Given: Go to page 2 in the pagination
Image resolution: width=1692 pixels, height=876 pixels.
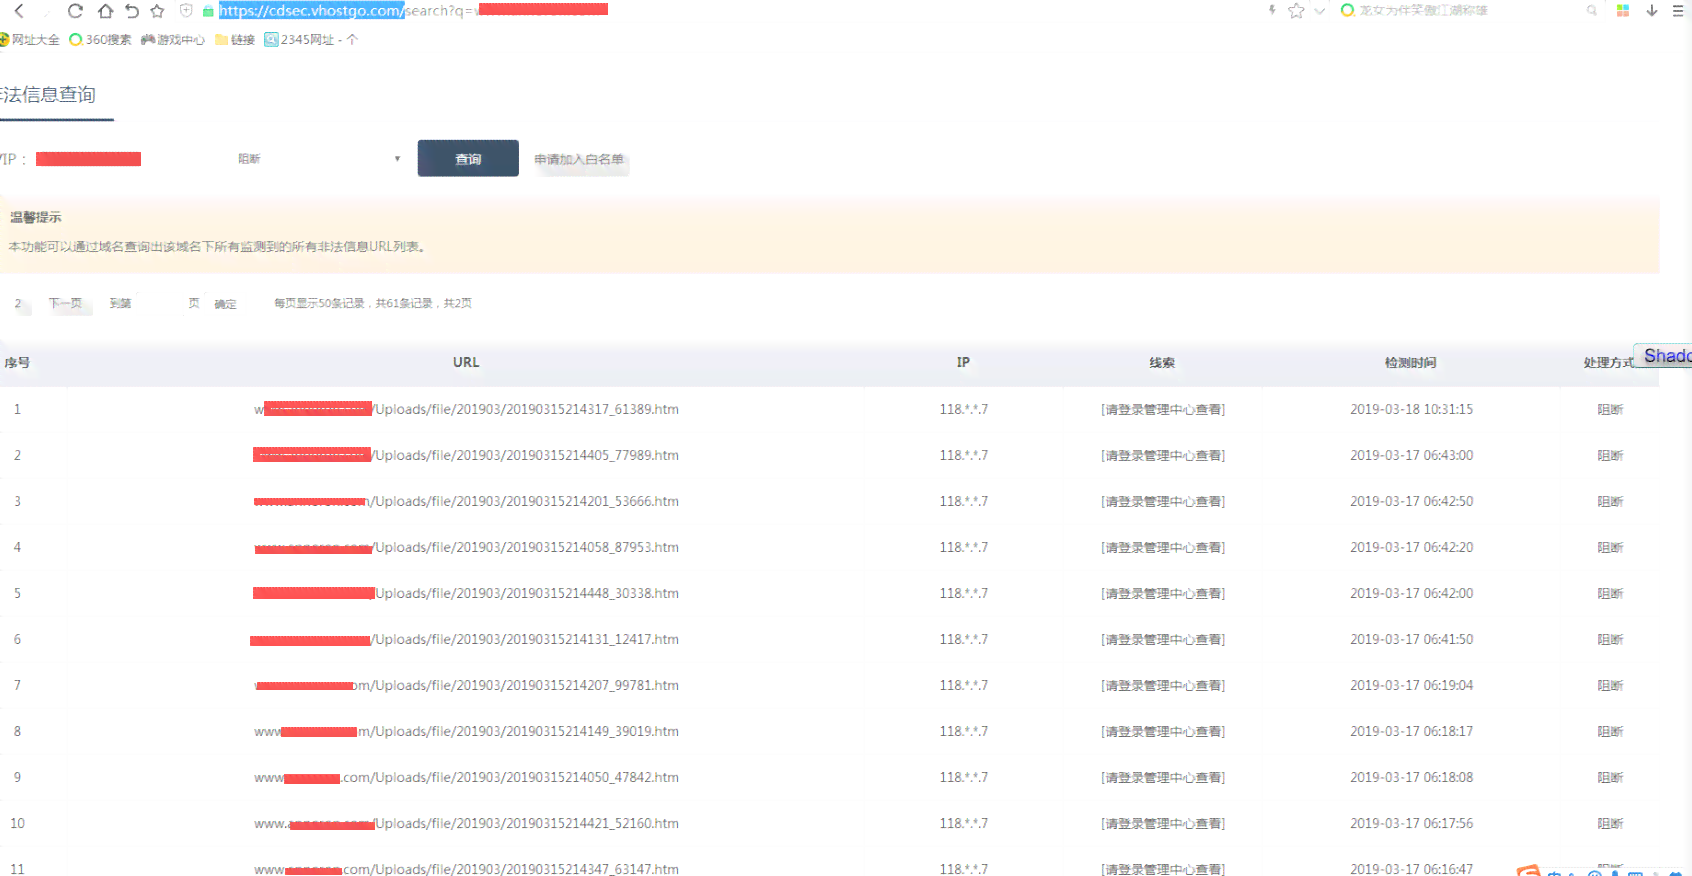Looking at the screenshot, I should [x=18, y=303].
